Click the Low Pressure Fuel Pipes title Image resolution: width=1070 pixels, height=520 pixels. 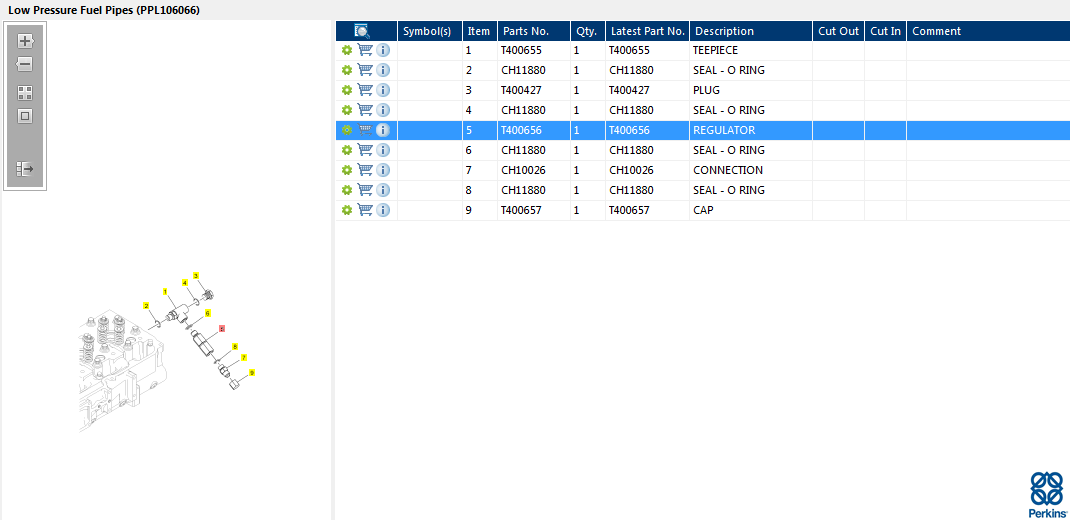pos(104,10)
